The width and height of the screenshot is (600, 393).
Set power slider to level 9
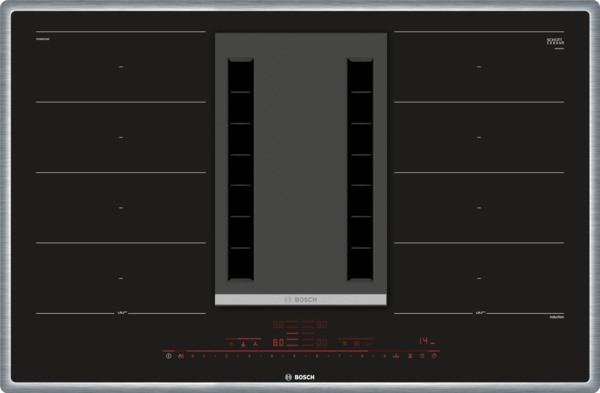point(385,356)
